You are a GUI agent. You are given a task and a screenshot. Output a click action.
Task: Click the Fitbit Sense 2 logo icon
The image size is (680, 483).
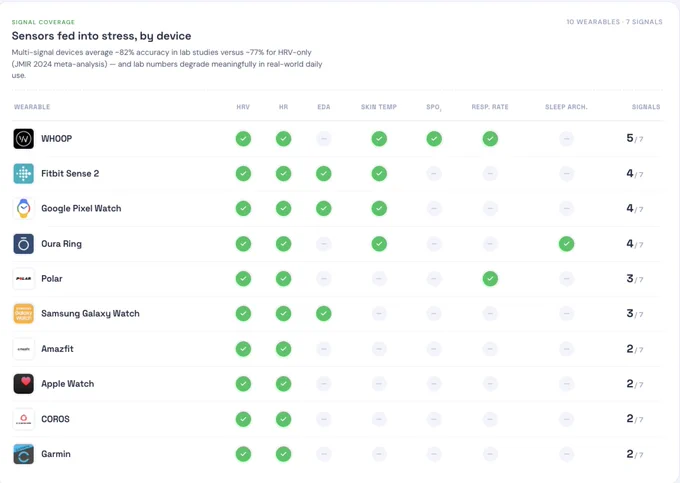[x=23, y=173]
